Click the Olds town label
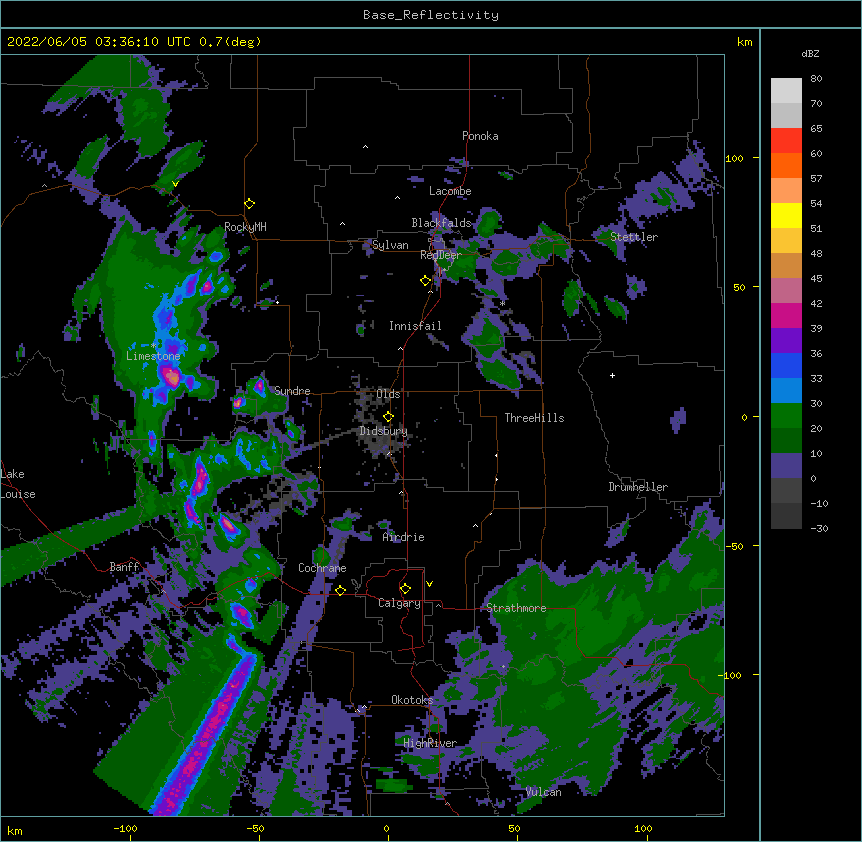 point(388,394)
